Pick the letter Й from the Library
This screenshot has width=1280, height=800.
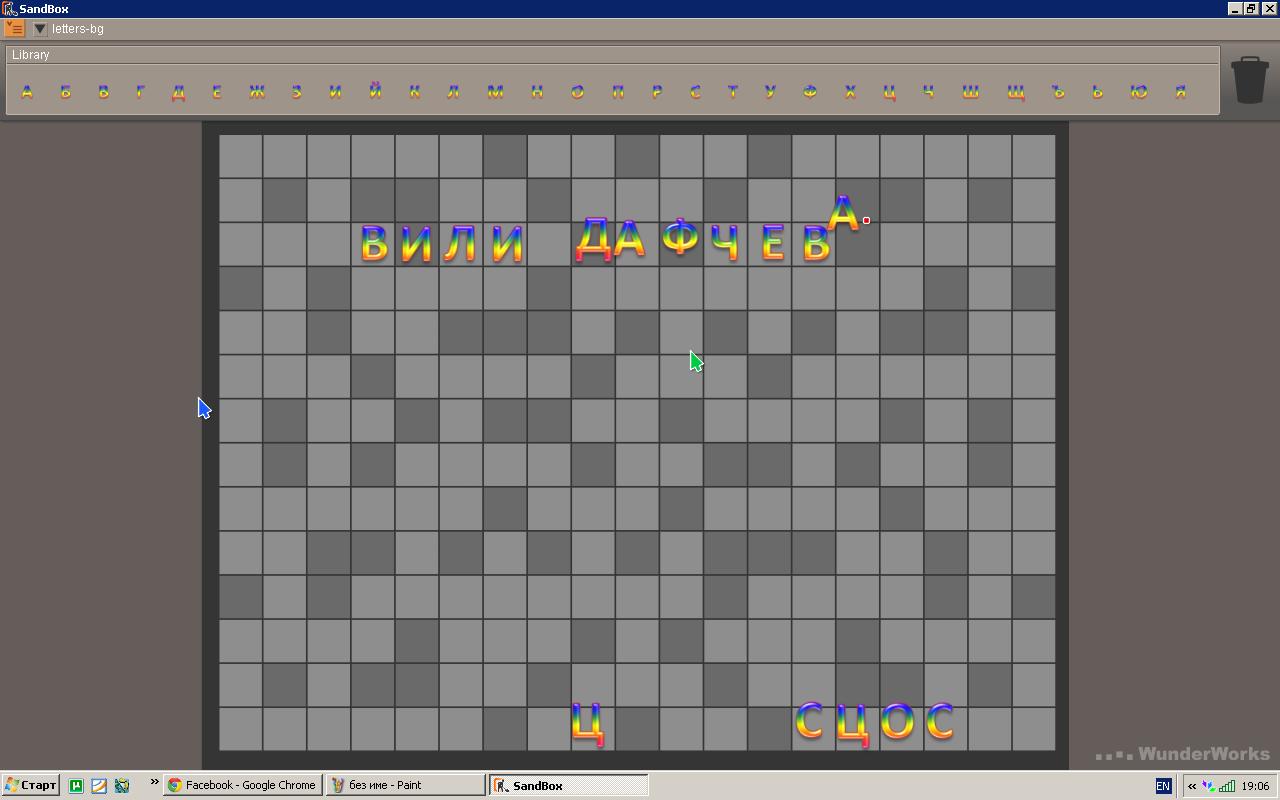[x=375, y=92]
